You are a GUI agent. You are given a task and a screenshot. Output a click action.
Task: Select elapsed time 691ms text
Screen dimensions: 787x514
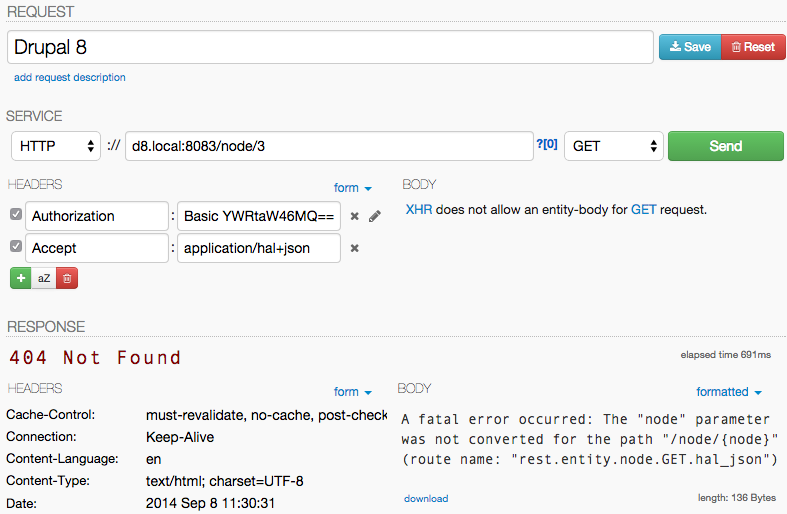click(x=725, y=355)
